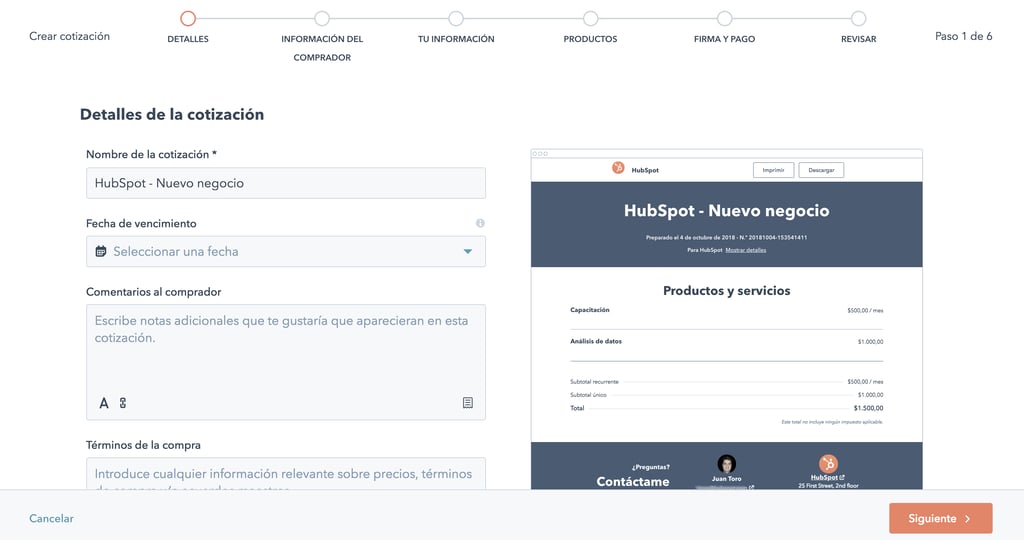Click 'Mostrar detalles' link in preview
Image resolution: width=1024 pixels, height=540 pixels.
click(746, 250)
